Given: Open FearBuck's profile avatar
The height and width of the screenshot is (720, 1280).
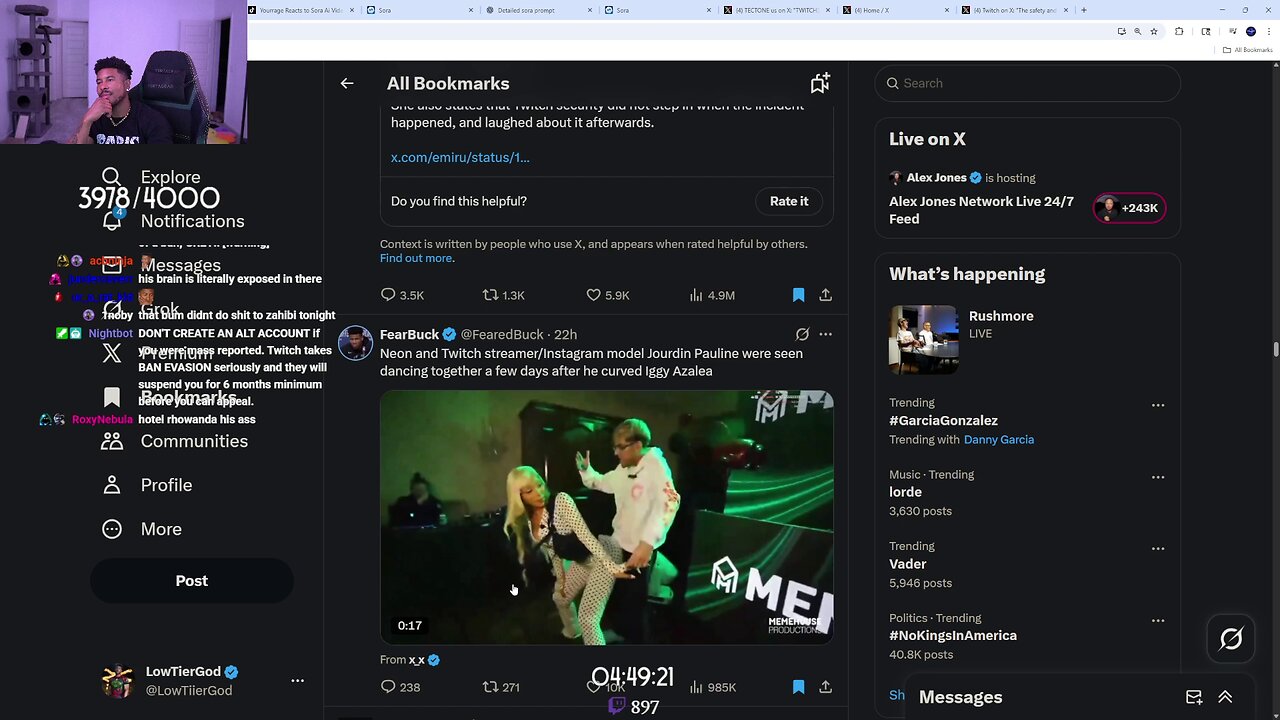Looking at the screenshot, I should (x=355, y=342).
